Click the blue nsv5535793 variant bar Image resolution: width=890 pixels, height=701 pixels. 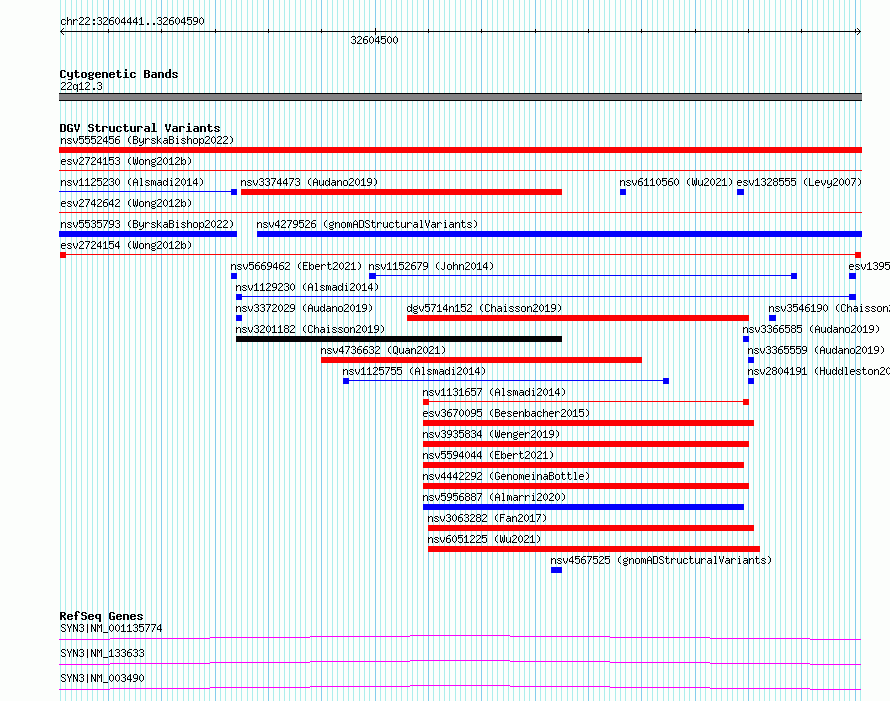pyautogui.click(x=148, y=234)
